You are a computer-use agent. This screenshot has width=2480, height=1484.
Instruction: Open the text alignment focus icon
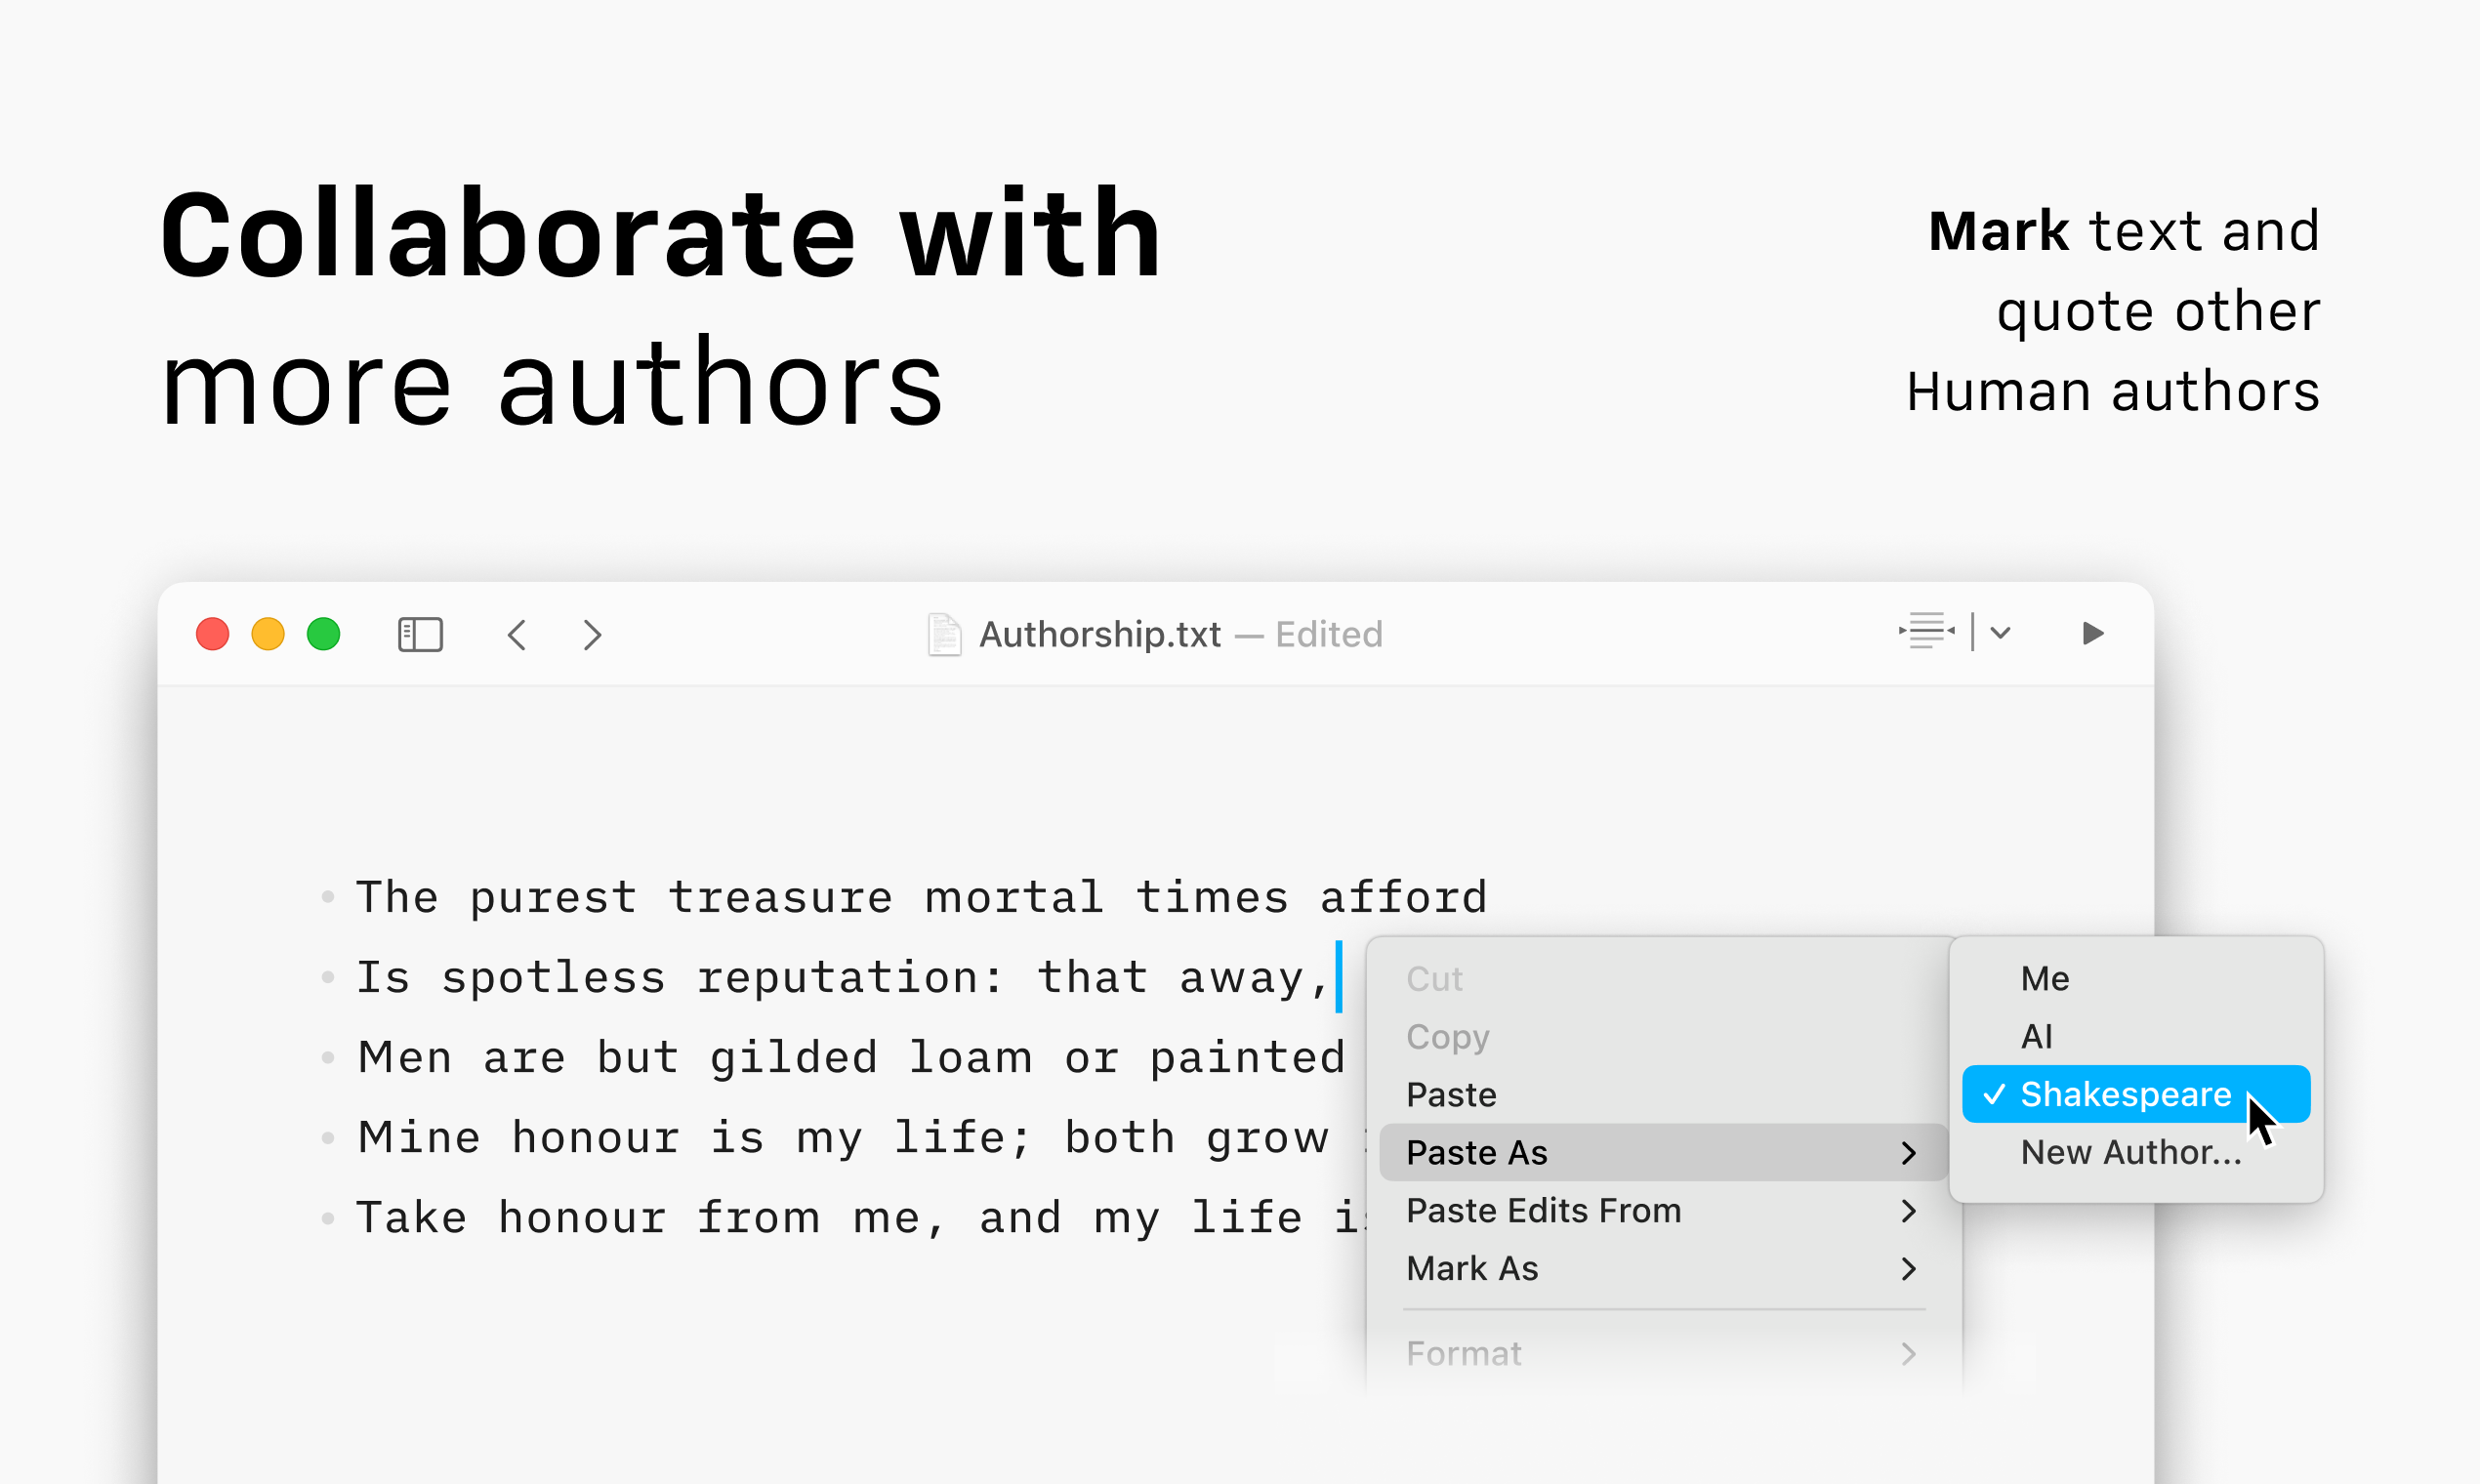[x=1926, y=632]
